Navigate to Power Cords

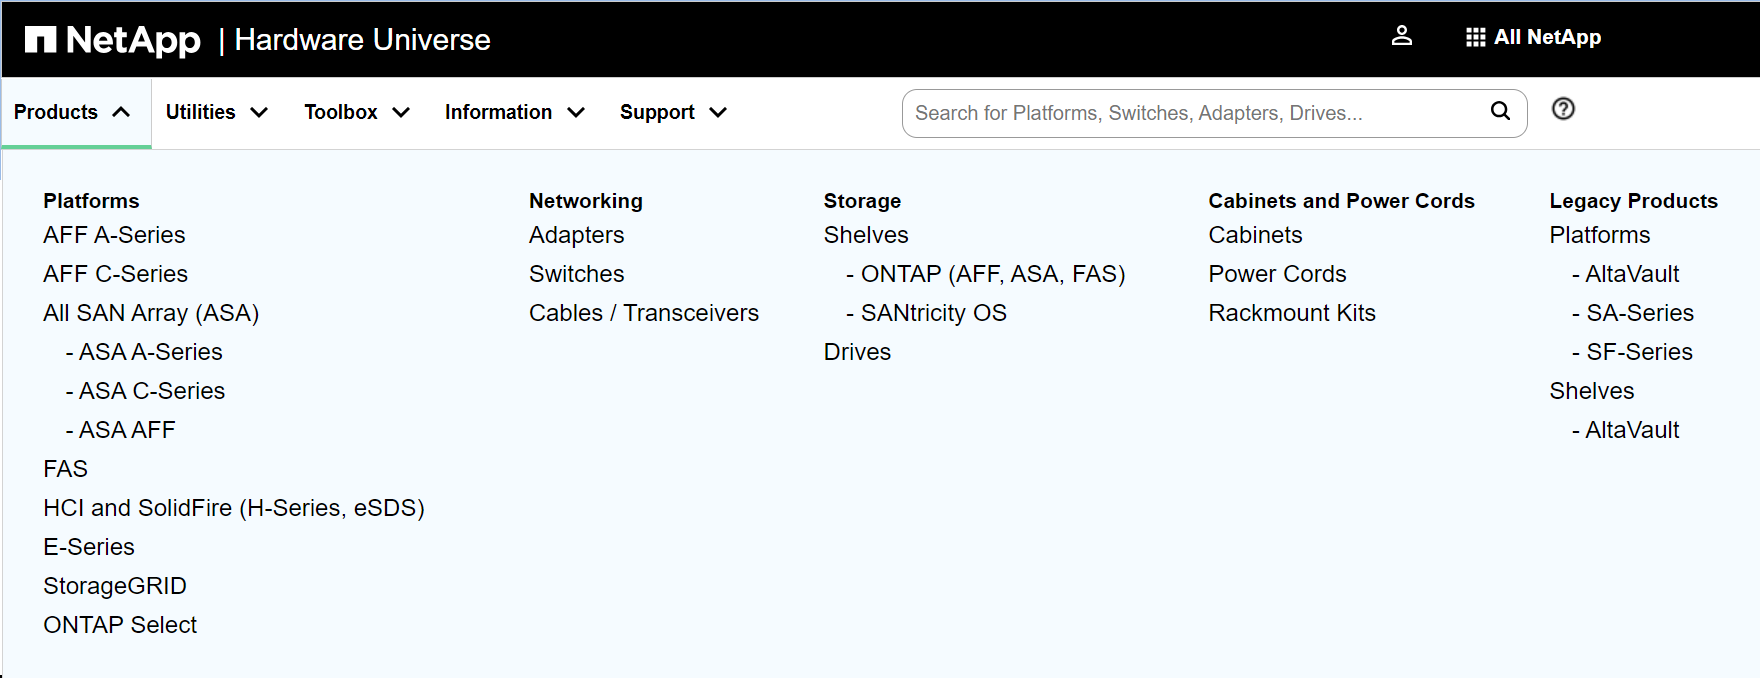pos(1277,274)
